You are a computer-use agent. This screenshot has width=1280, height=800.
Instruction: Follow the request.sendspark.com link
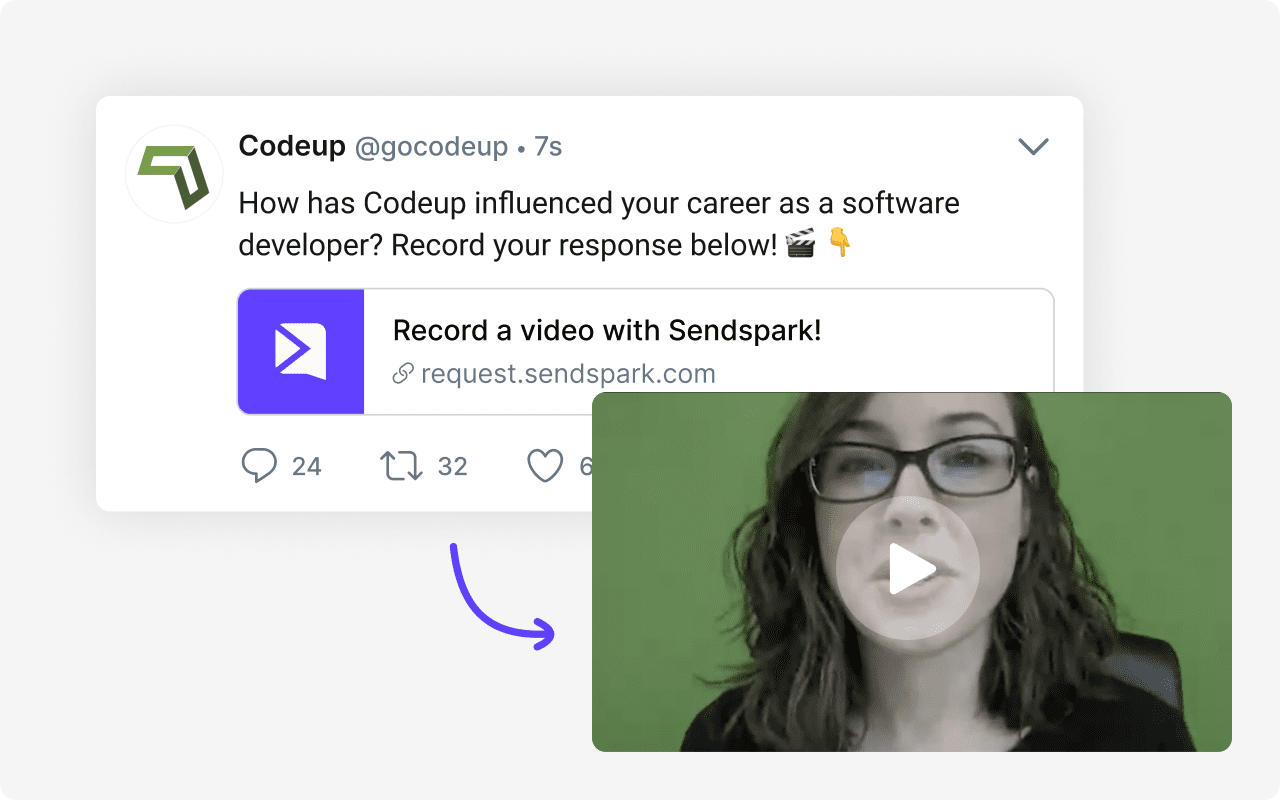[568, 373]
